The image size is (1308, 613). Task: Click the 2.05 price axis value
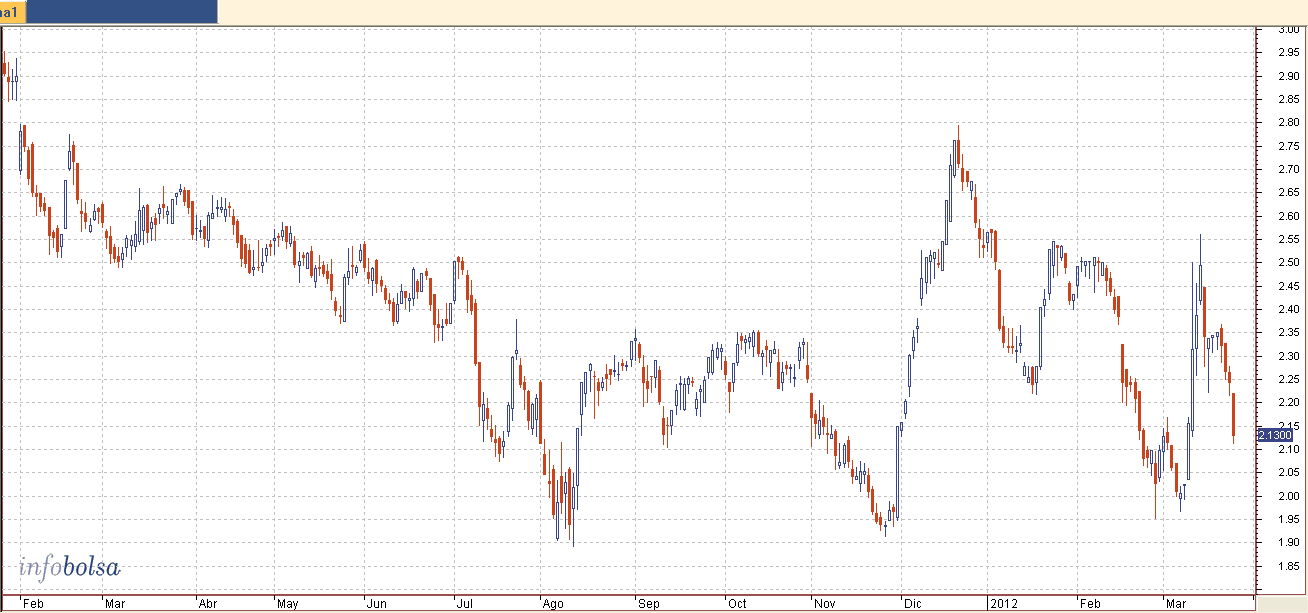point(1289,473)
